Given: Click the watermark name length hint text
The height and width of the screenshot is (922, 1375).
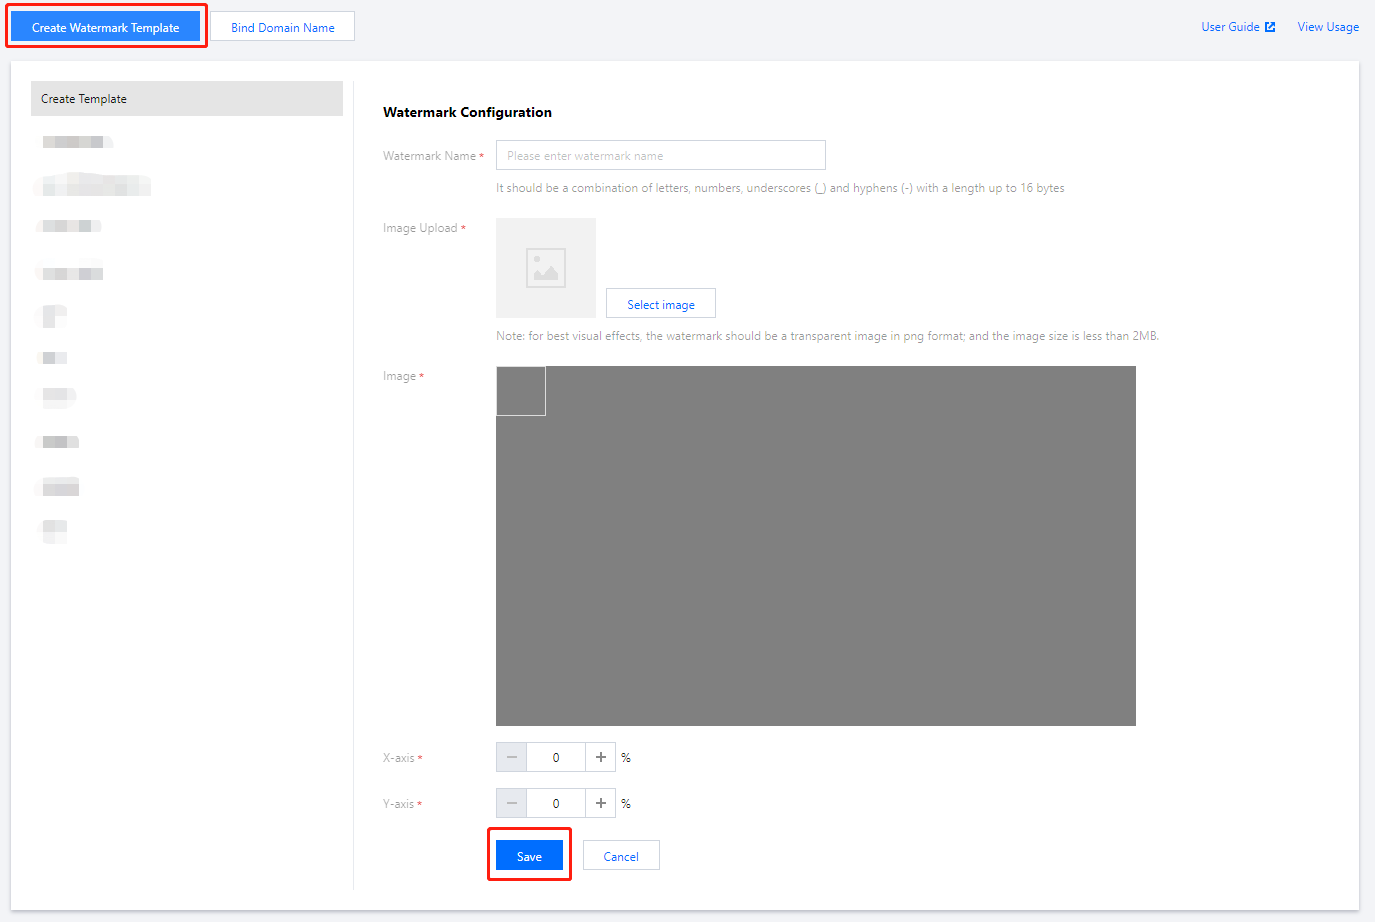Looking at the screenshot, I should pyautogui.click(x=780, y=188).
